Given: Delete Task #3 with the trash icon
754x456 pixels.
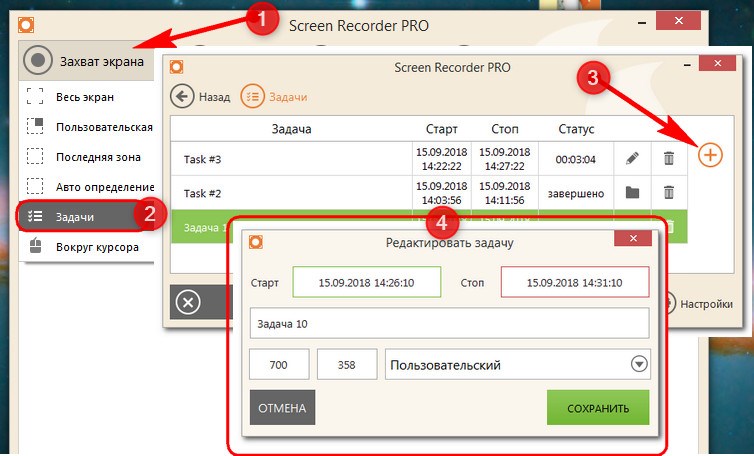Looking at the screenshot, I should (x=669, y=158).
